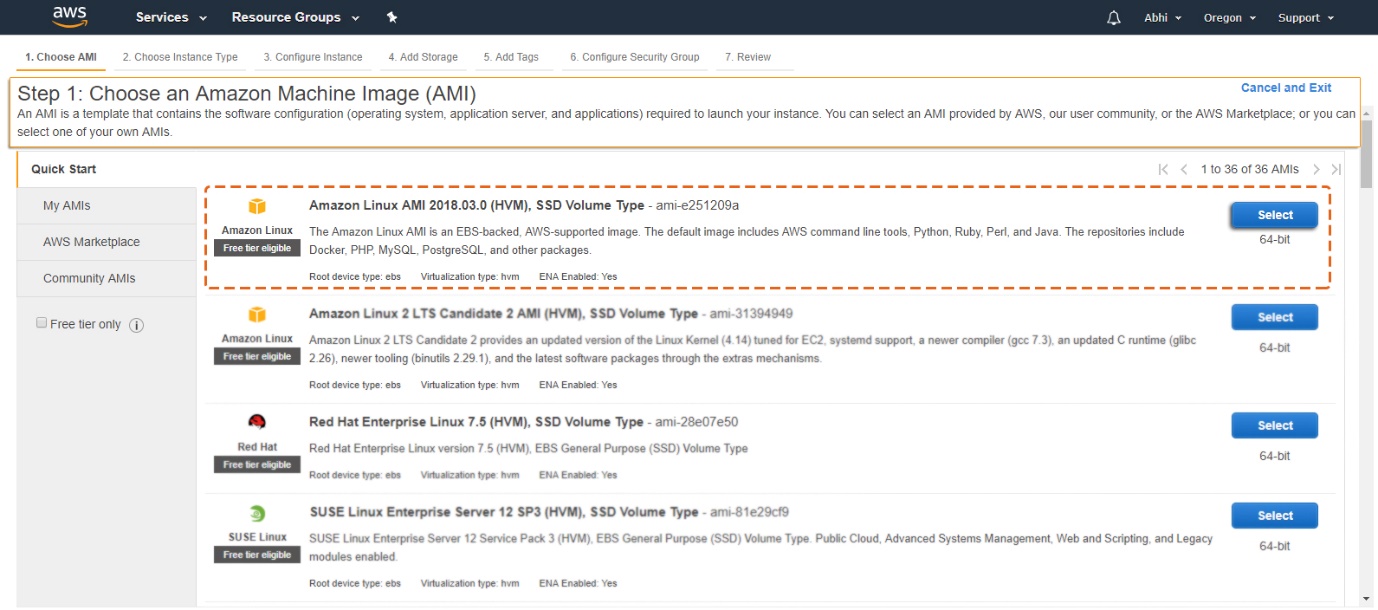
Task: Click the ami-e251209a ID text
Action: 697,205
